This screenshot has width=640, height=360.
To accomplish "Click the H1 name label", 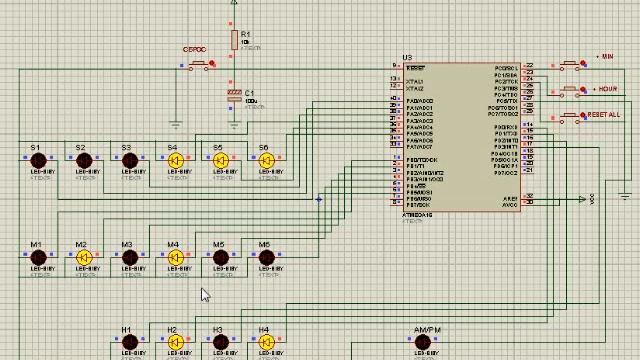I will (127, 329).
